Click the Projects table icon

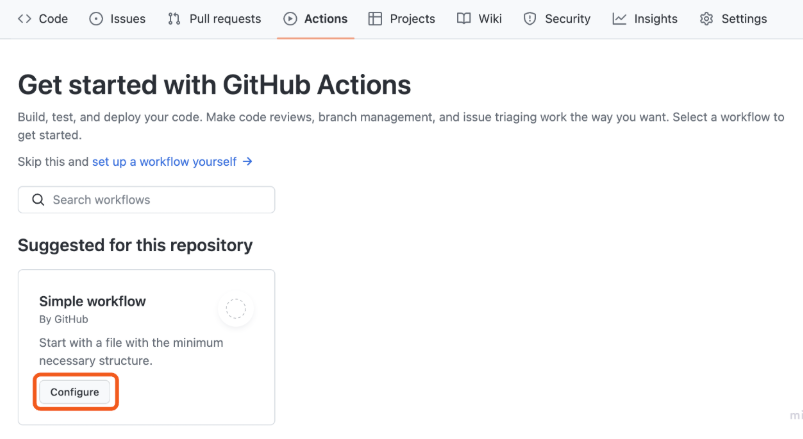pyautogui.click(x=375, y=19)
